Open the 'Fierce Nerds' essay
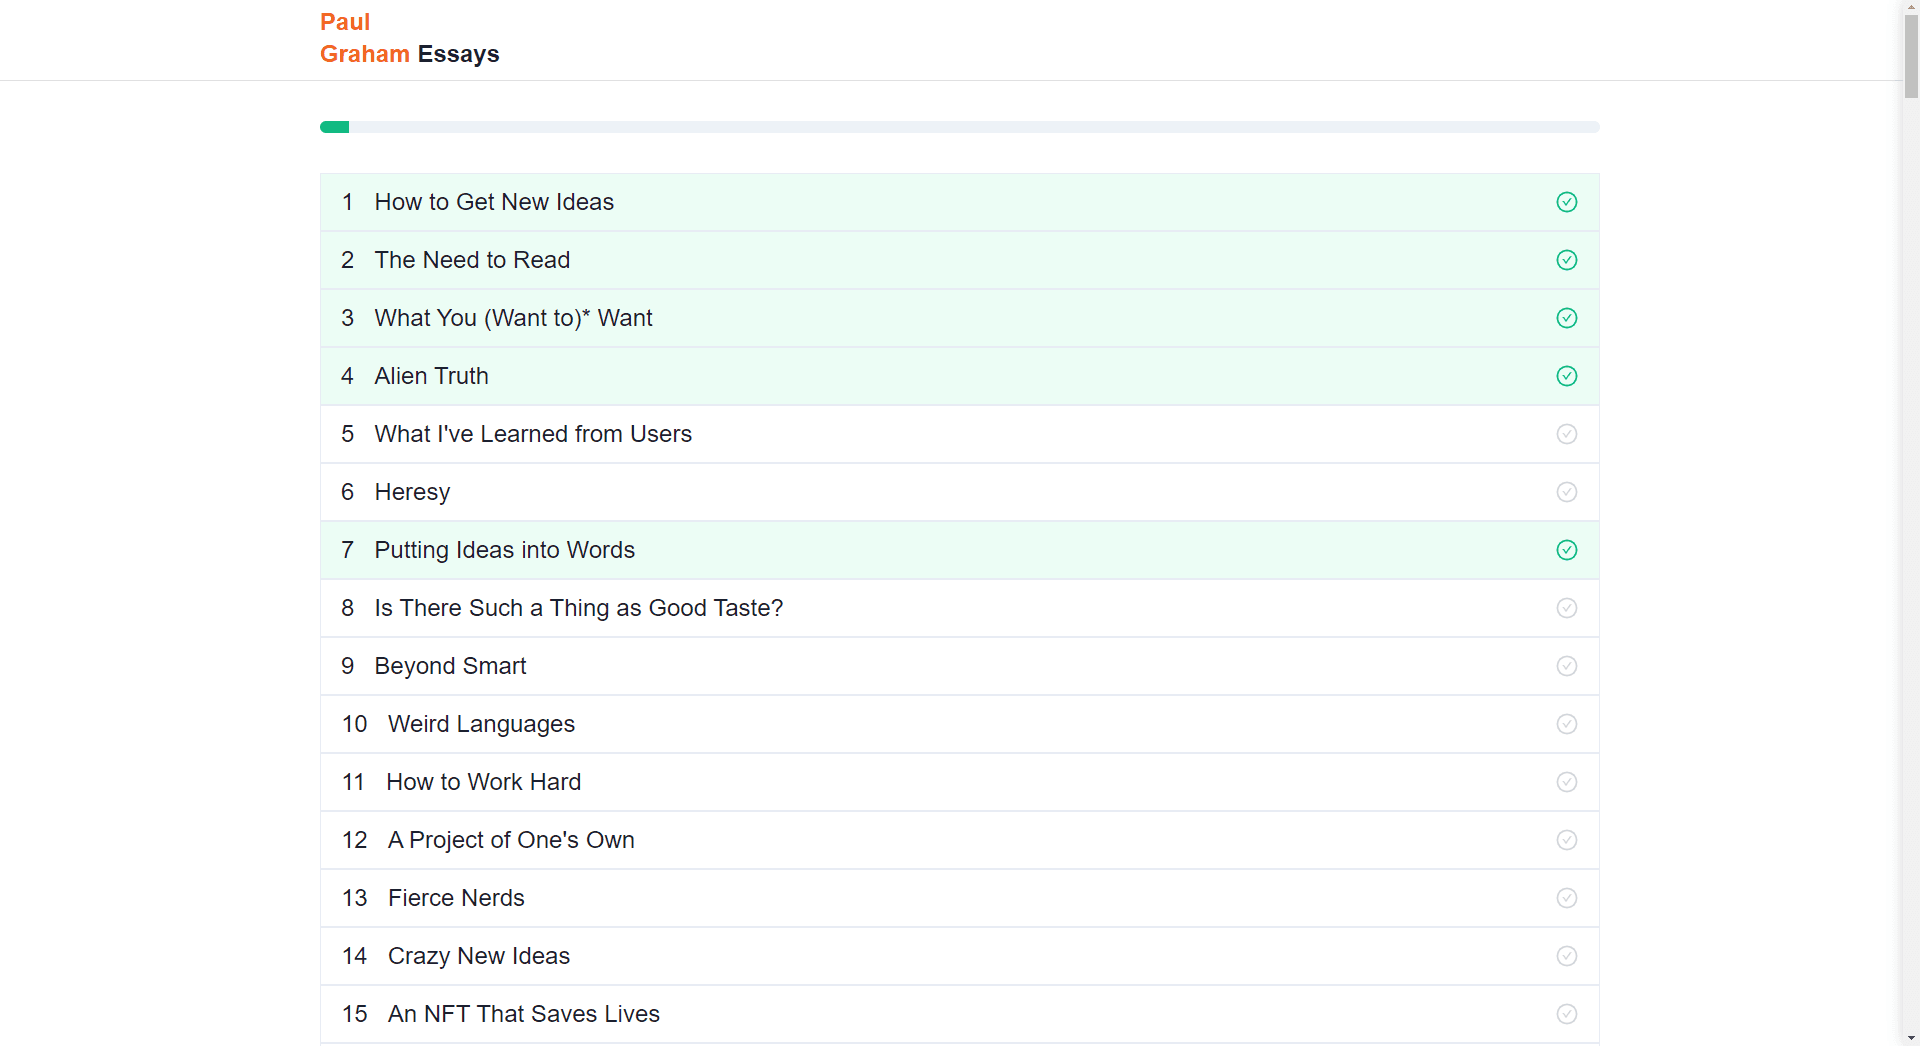The width and height of the screenshot is (1920, 1046). [x=456, y=898]
